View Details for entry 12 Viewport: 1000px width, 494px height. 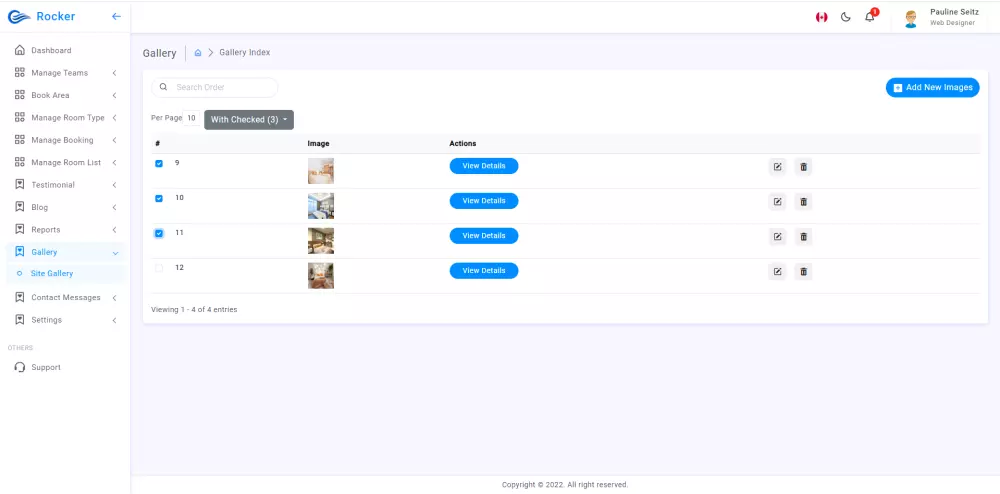(484, 271)
